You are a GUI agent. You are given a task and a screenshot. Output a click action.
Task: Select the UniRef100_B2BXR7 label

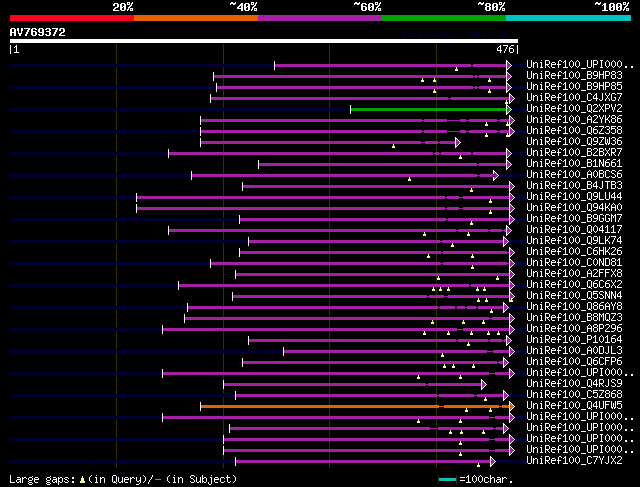pyautogui.click(x=574, y=153)
